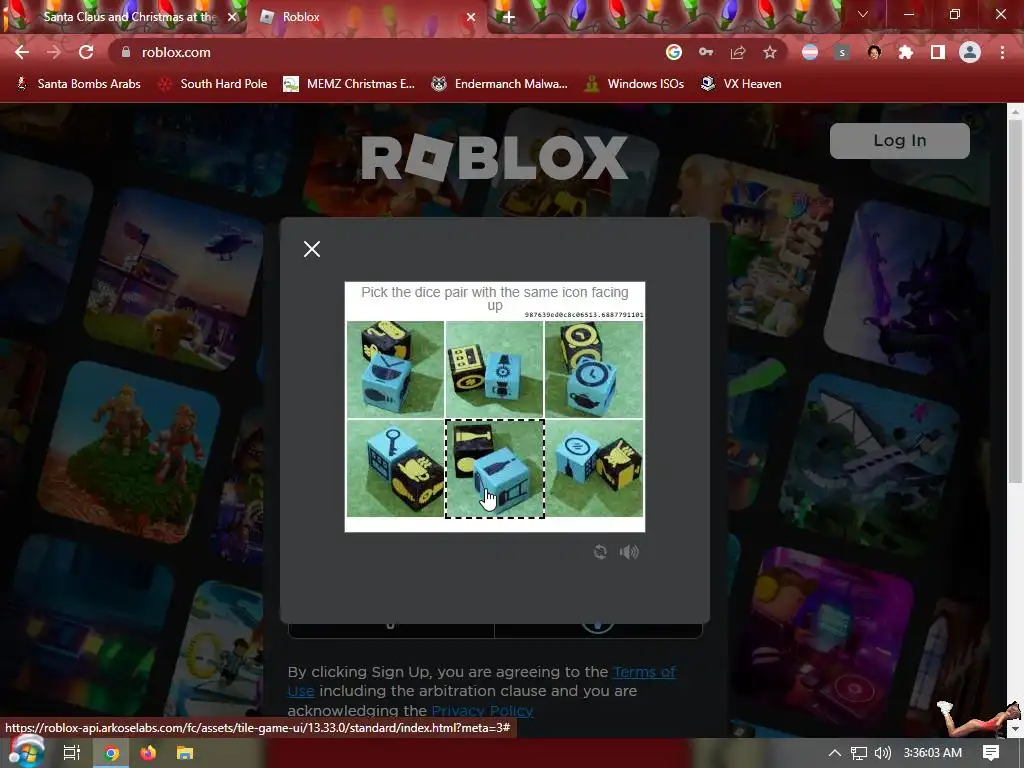Open Task View in the taskbar
Viewport: 1024px width, 768px height.
(71, 753)
